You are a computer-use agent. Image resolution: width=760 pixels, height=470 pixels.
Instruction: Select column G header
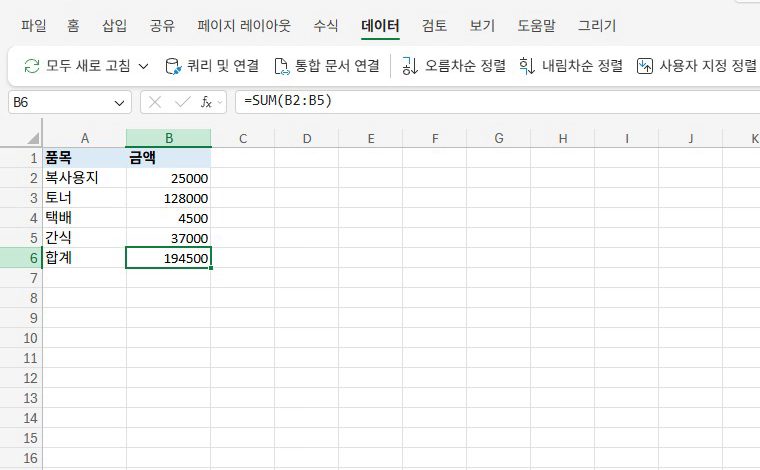[499, 139]
